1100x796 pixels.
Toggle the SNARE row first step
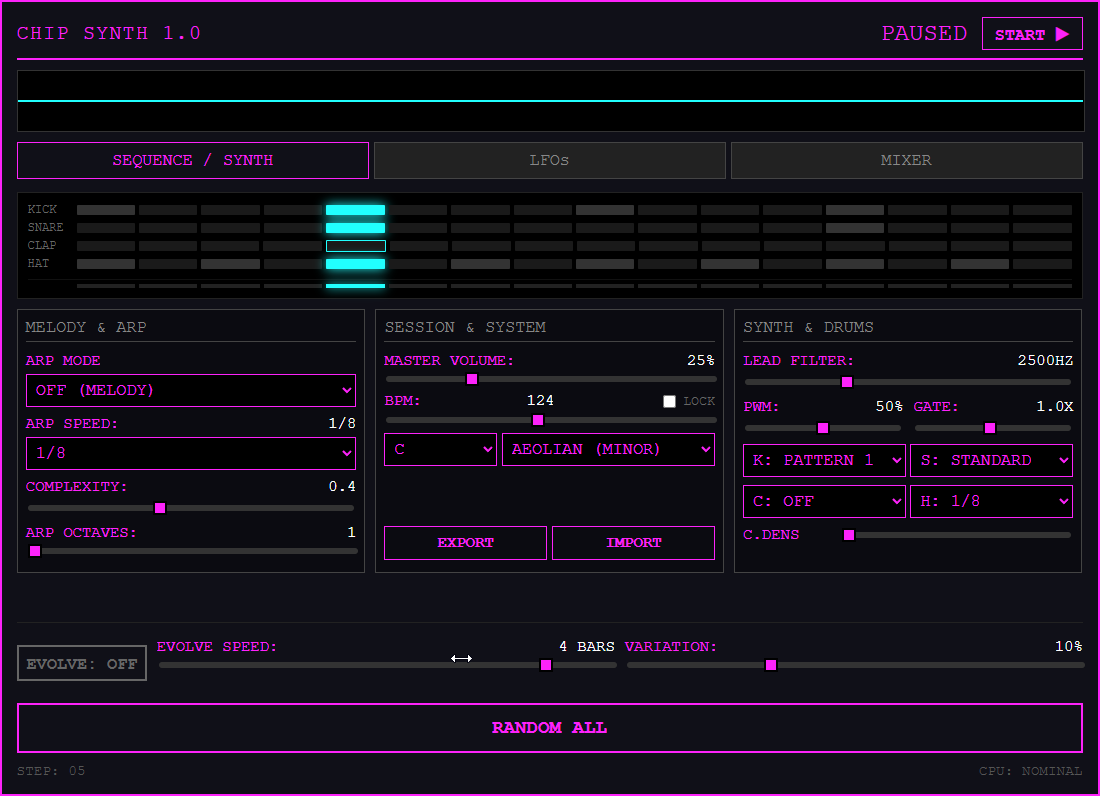click(x=106, y=228)
